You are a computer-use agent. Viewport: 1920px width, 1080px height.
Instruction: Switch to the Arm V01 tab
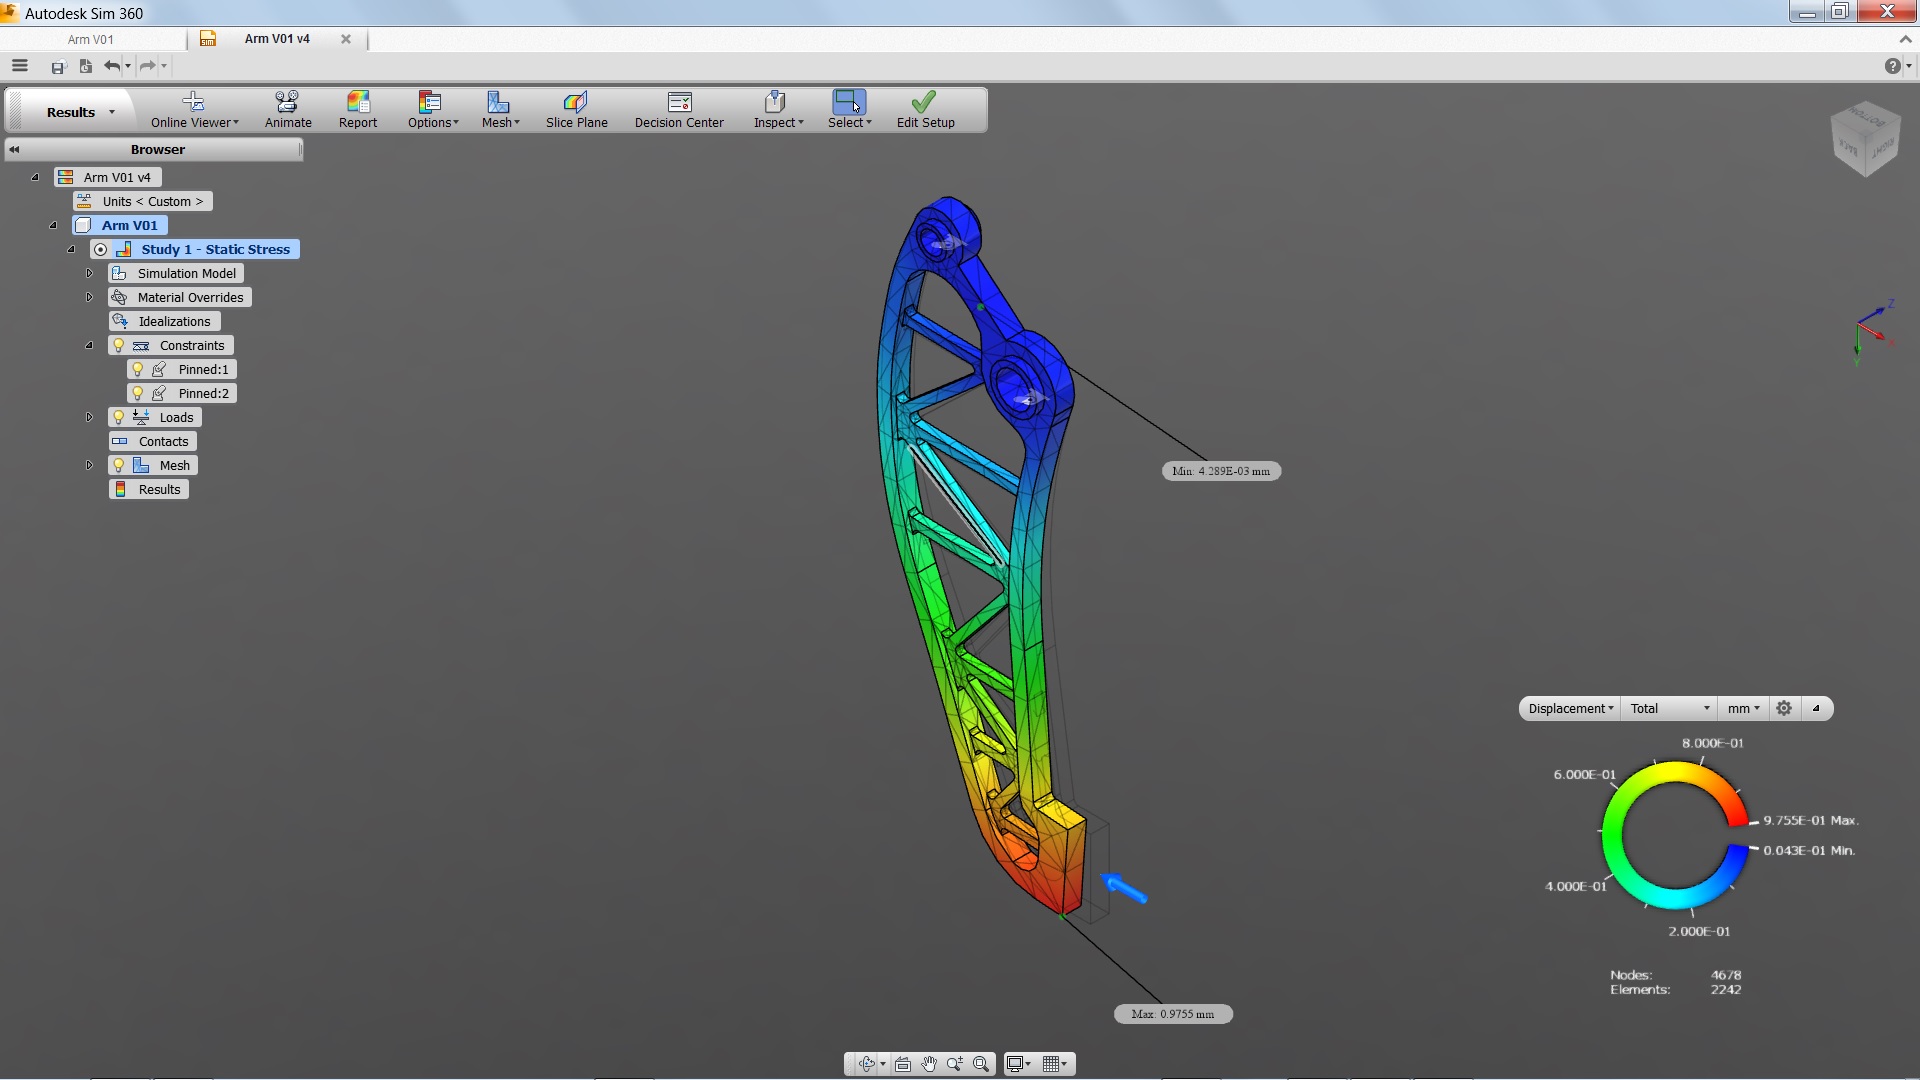tap(91, 39)
